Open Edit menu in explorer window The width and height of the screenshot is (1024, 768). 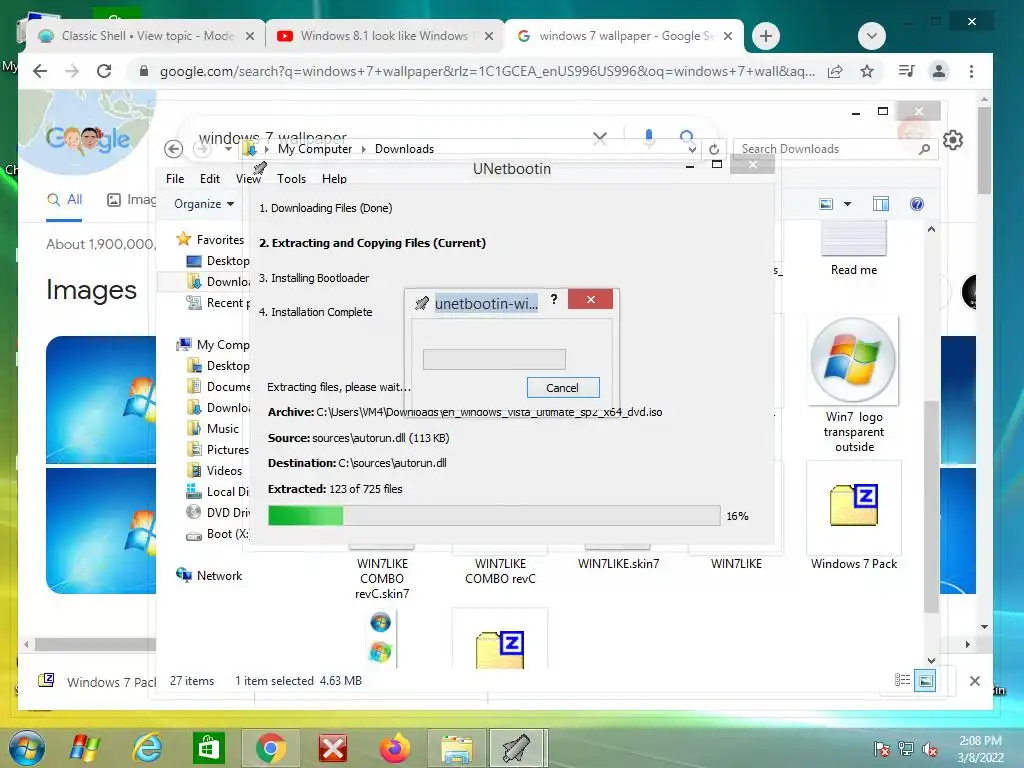[x=210, y=178]
